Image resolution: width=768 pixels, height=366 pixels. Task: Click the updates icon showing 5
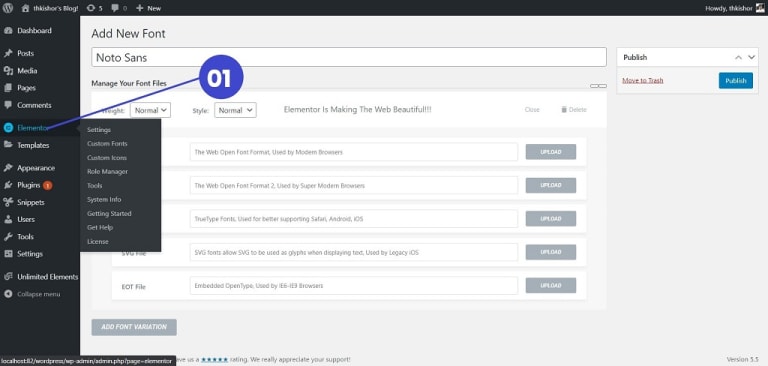(x=91, y=8)
